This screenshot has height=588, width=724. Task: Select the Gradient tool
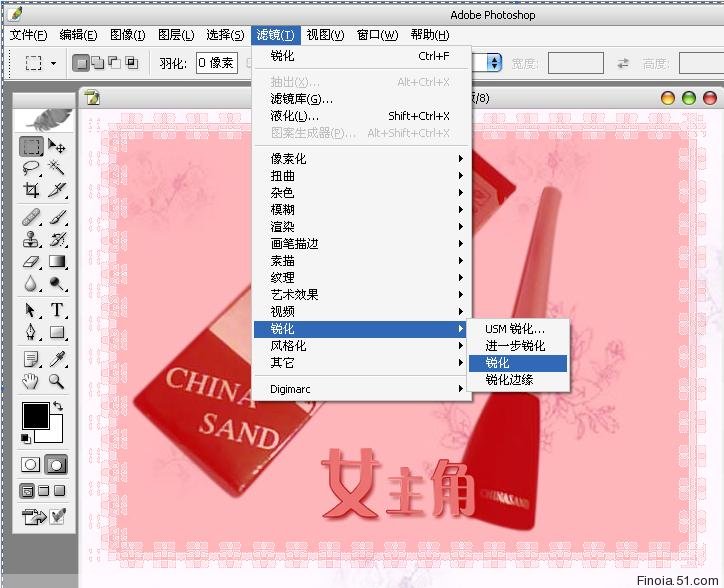57,261
